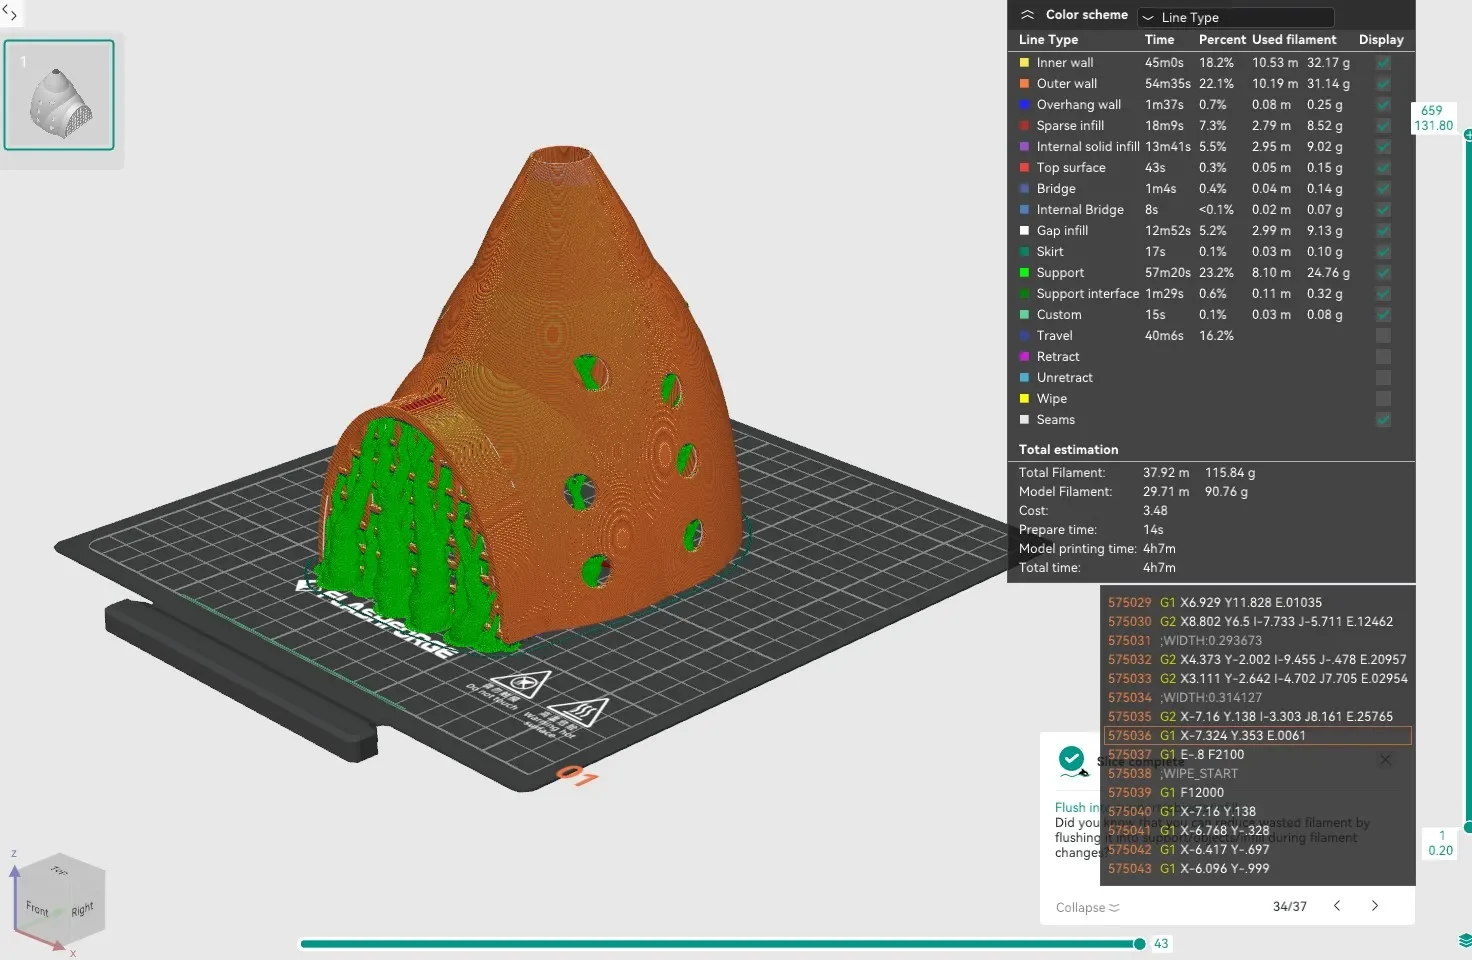Hide Top surface lines via its checkbox
The image size is (1472, 960).
coord(1383,167)
